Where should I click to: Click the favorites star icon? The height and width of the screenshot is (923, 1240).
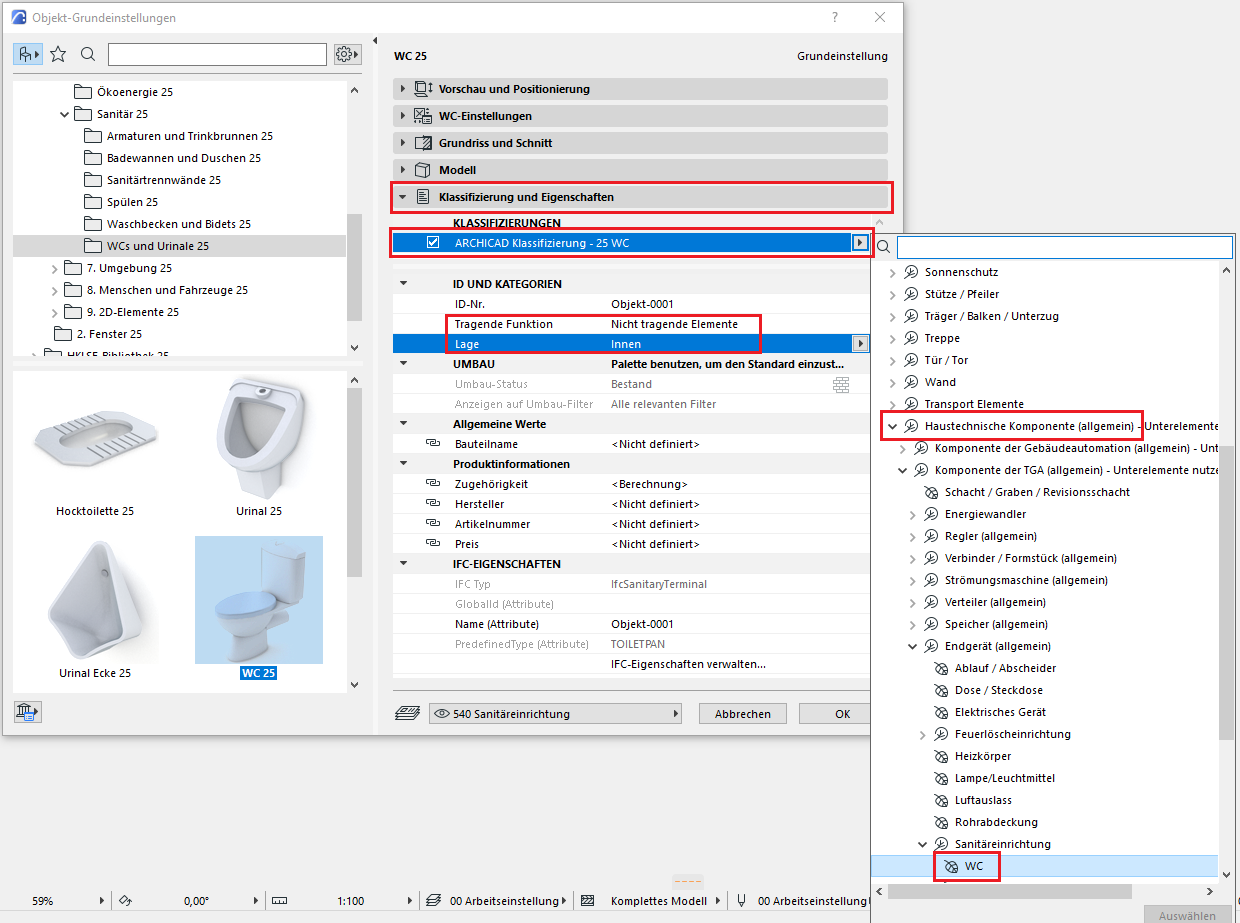tap(58, 54)
